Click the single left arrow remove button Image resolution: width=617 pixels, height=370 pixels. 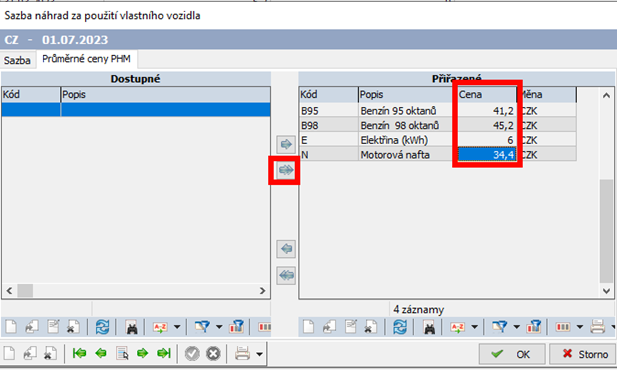286,249
